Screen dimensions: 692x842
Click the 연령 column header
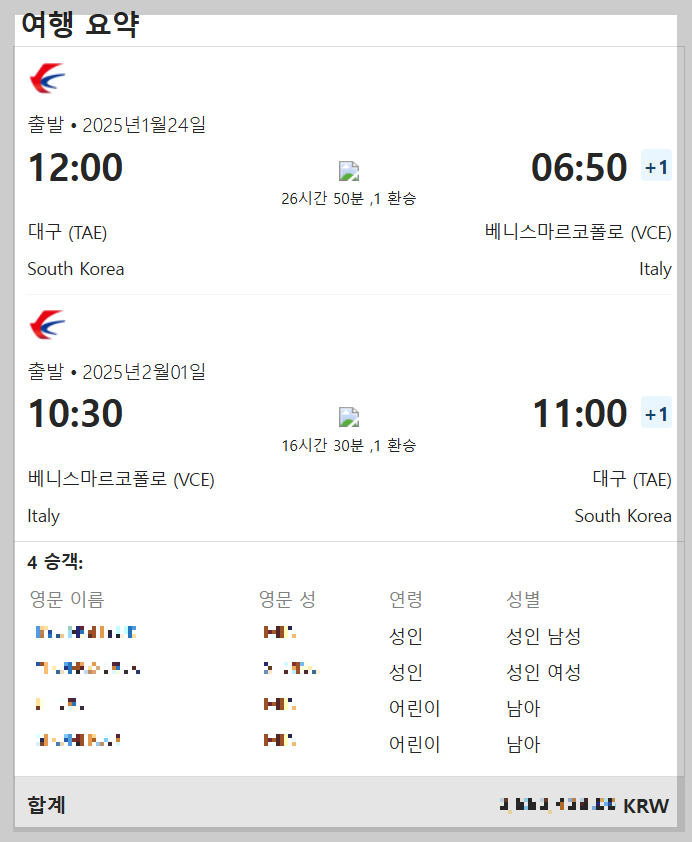tap(403, 598)
